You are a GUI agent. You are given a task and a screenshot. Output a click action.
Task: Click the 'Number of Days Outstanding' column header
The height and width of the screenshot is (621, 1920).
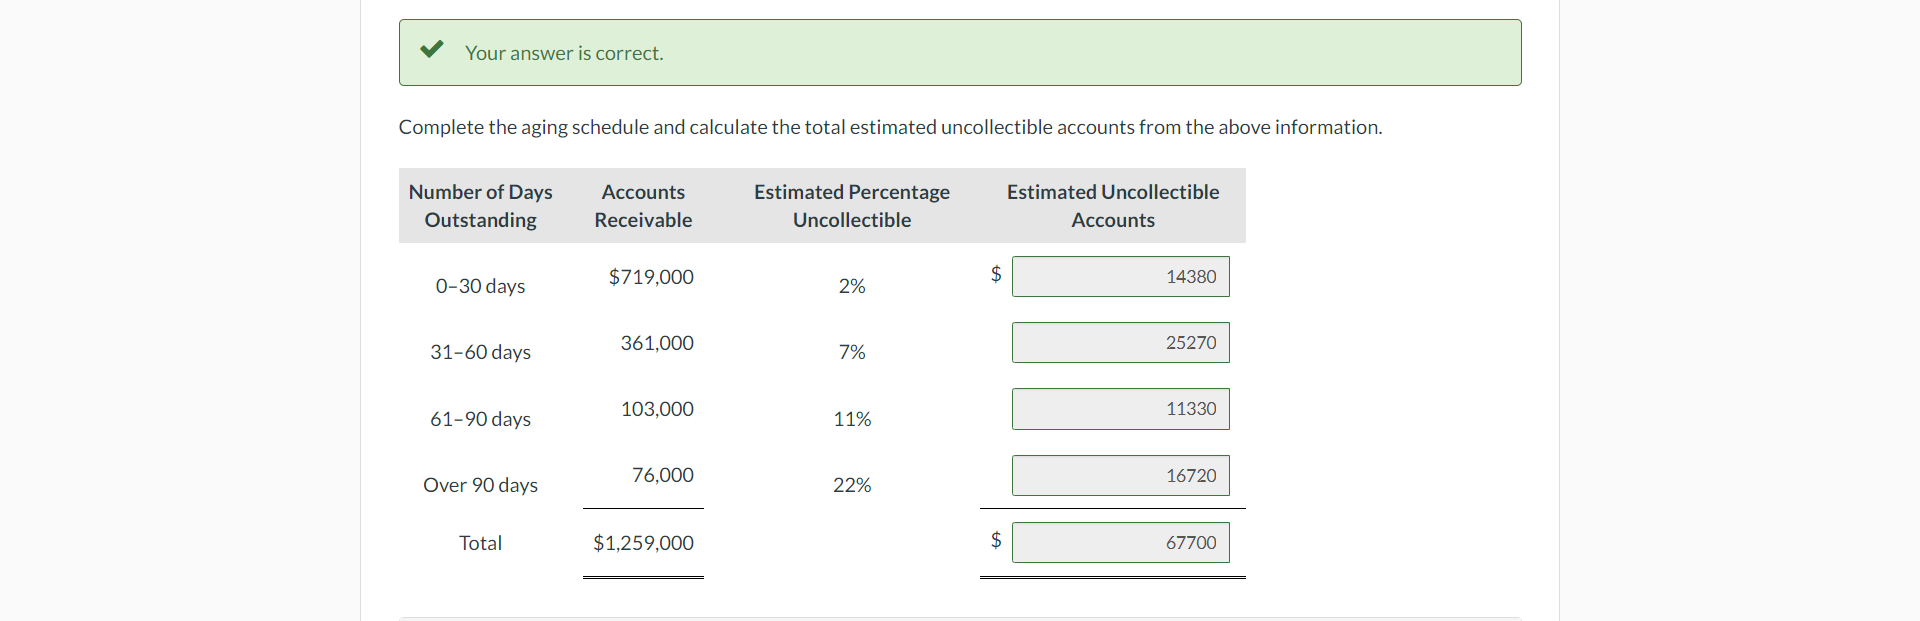coord(481,206)
